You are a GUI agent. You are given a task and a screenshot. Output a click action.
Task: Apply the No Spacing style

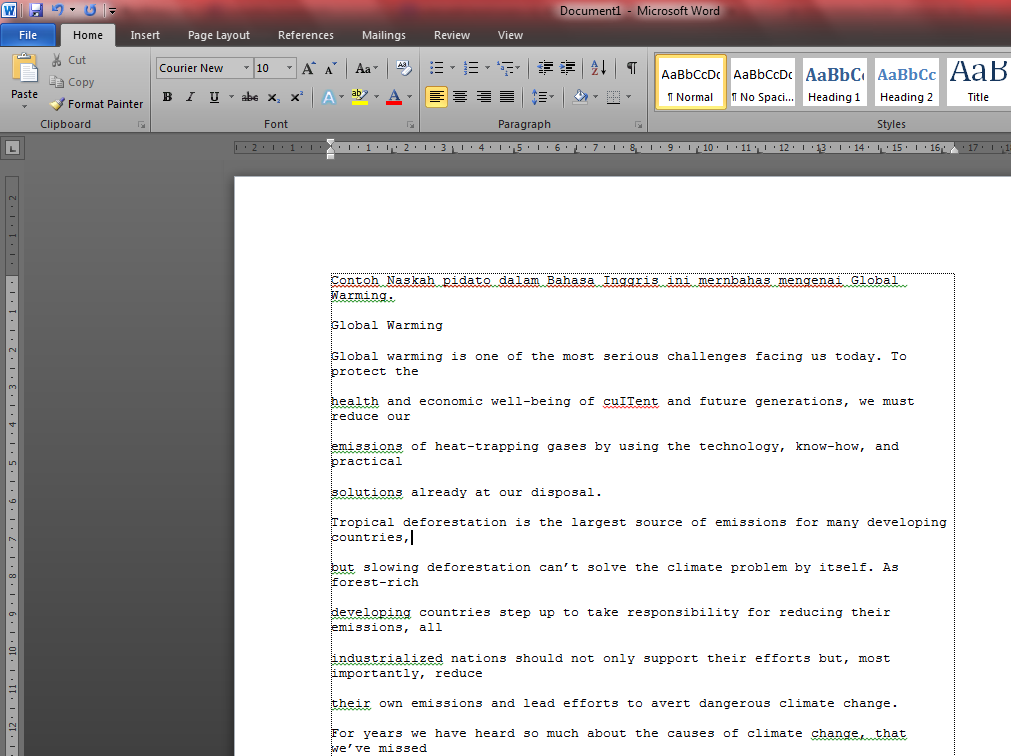[763, 82]
